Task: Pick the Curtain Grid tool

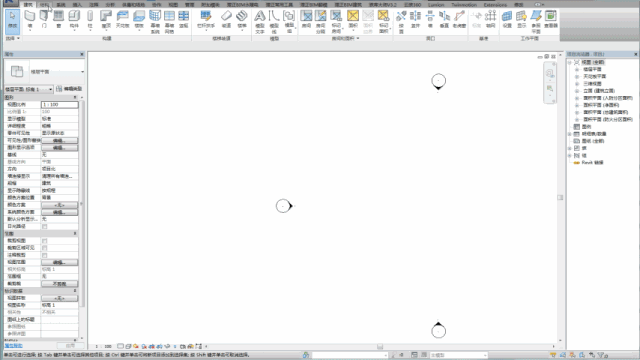Action: [169, 22]
